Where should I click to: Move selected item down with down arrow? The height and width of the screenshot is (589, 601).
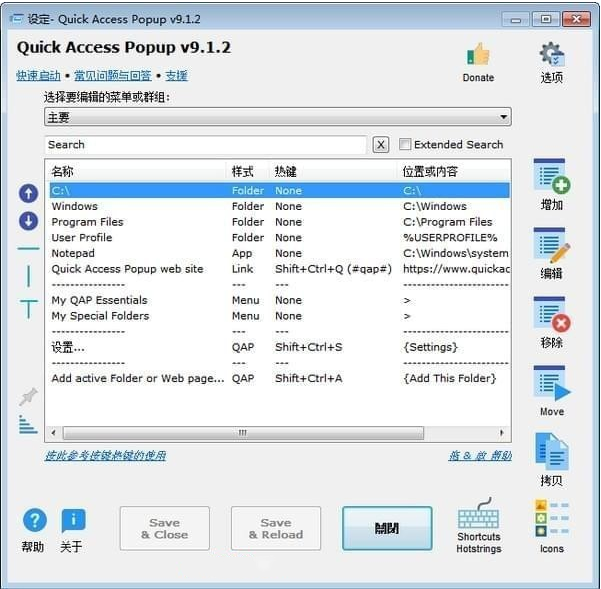(28, 221)
